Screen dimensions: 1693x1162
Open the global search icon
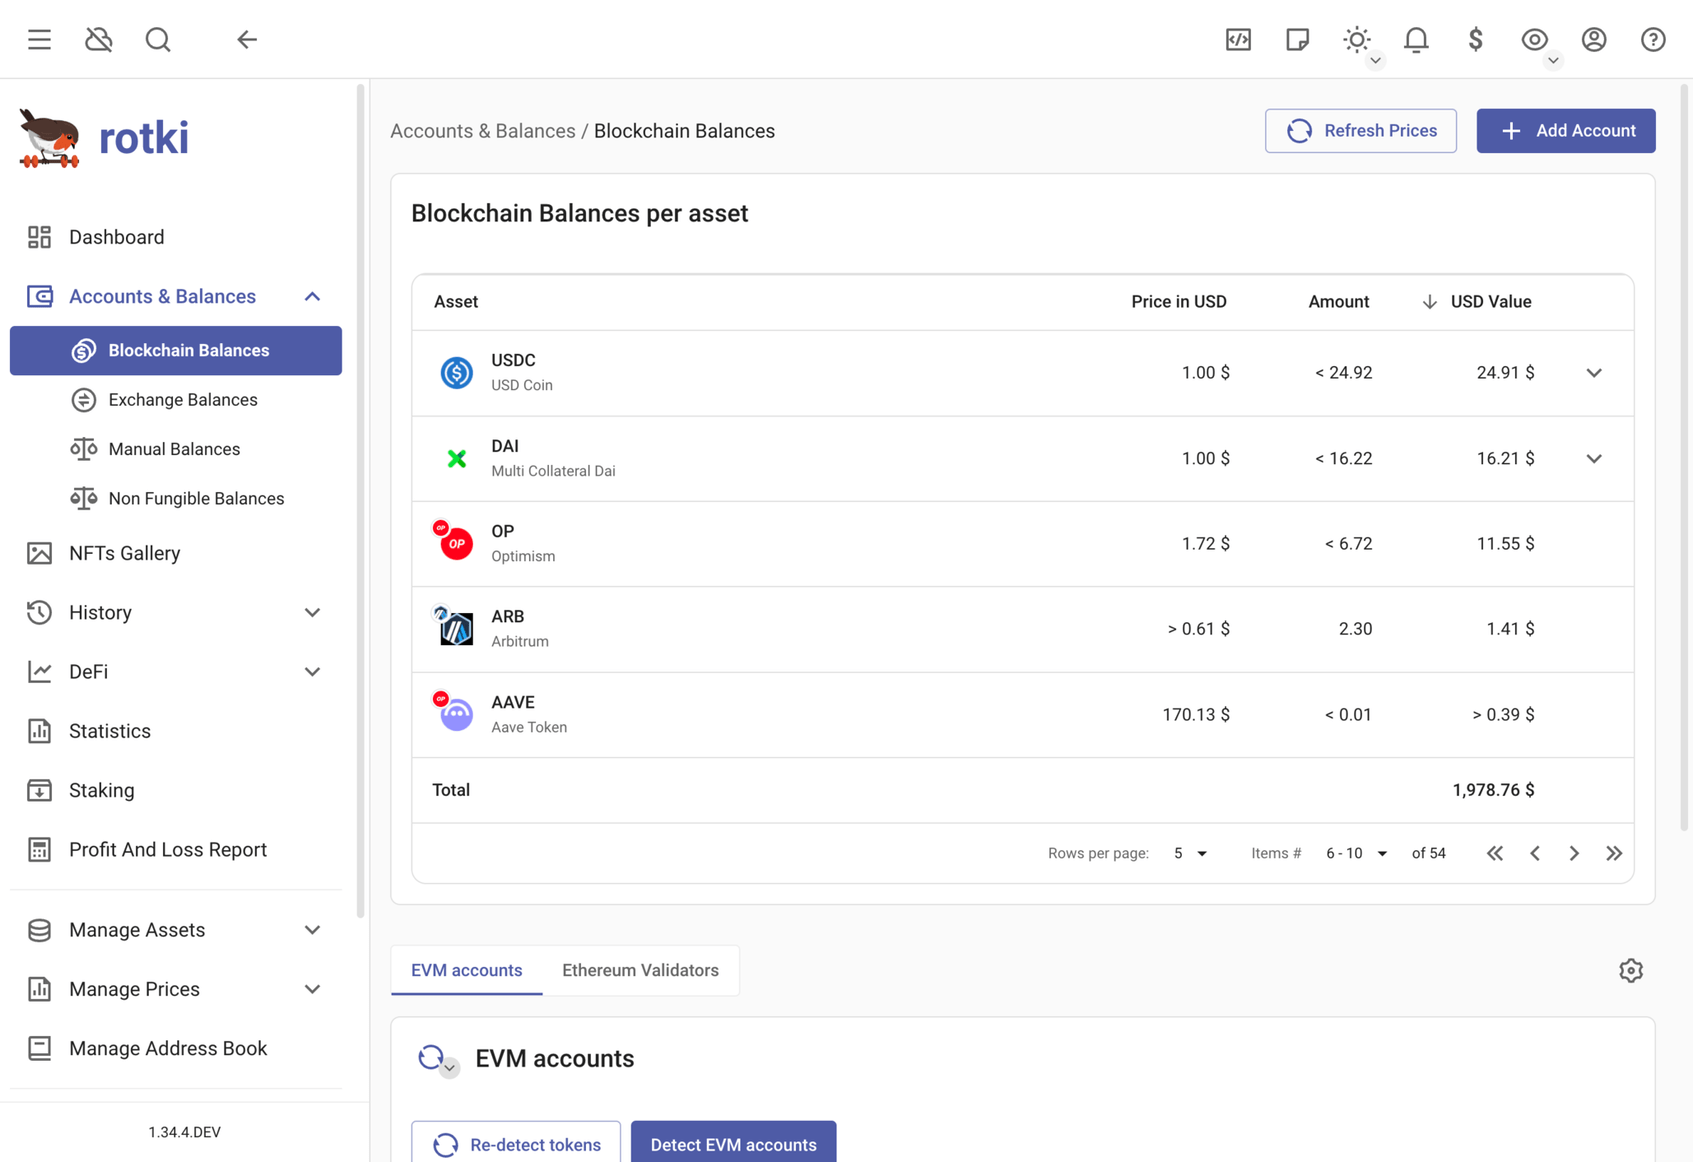pos(158,39)
